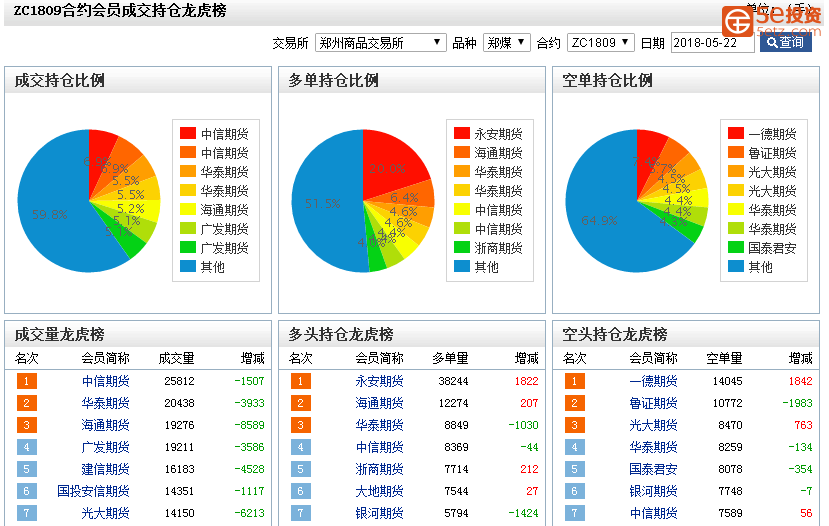Click the rank 6 badge in 成交量龙虎榜
Screen dimensions: 829x526
pyautogui.click(x=26, y=491)
